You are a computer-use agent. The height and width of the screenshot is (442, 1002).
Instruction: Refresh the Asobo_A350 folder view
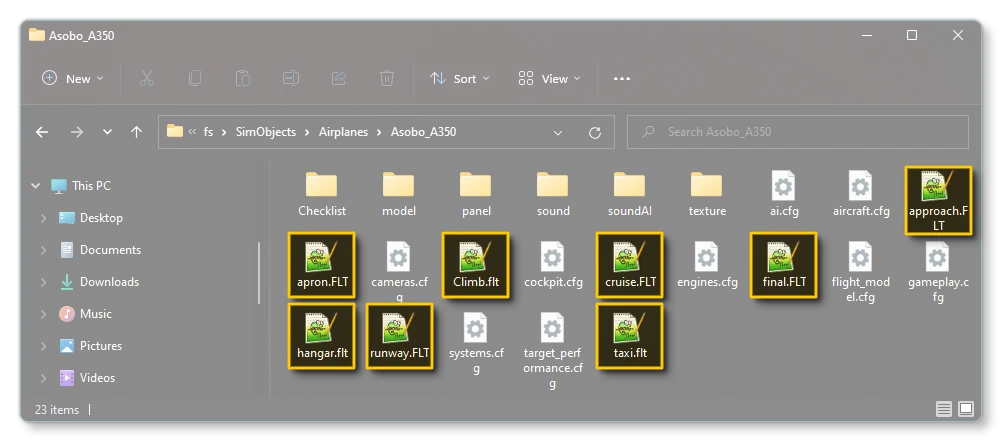tap(595, 133)
